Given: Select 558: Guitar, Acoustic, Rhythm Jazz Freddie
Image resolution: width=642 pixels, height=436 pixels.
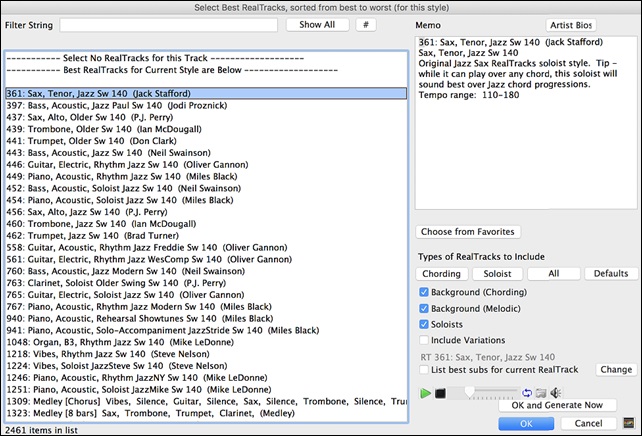Looking at the screenshot, I should click(x=206, y=248).
